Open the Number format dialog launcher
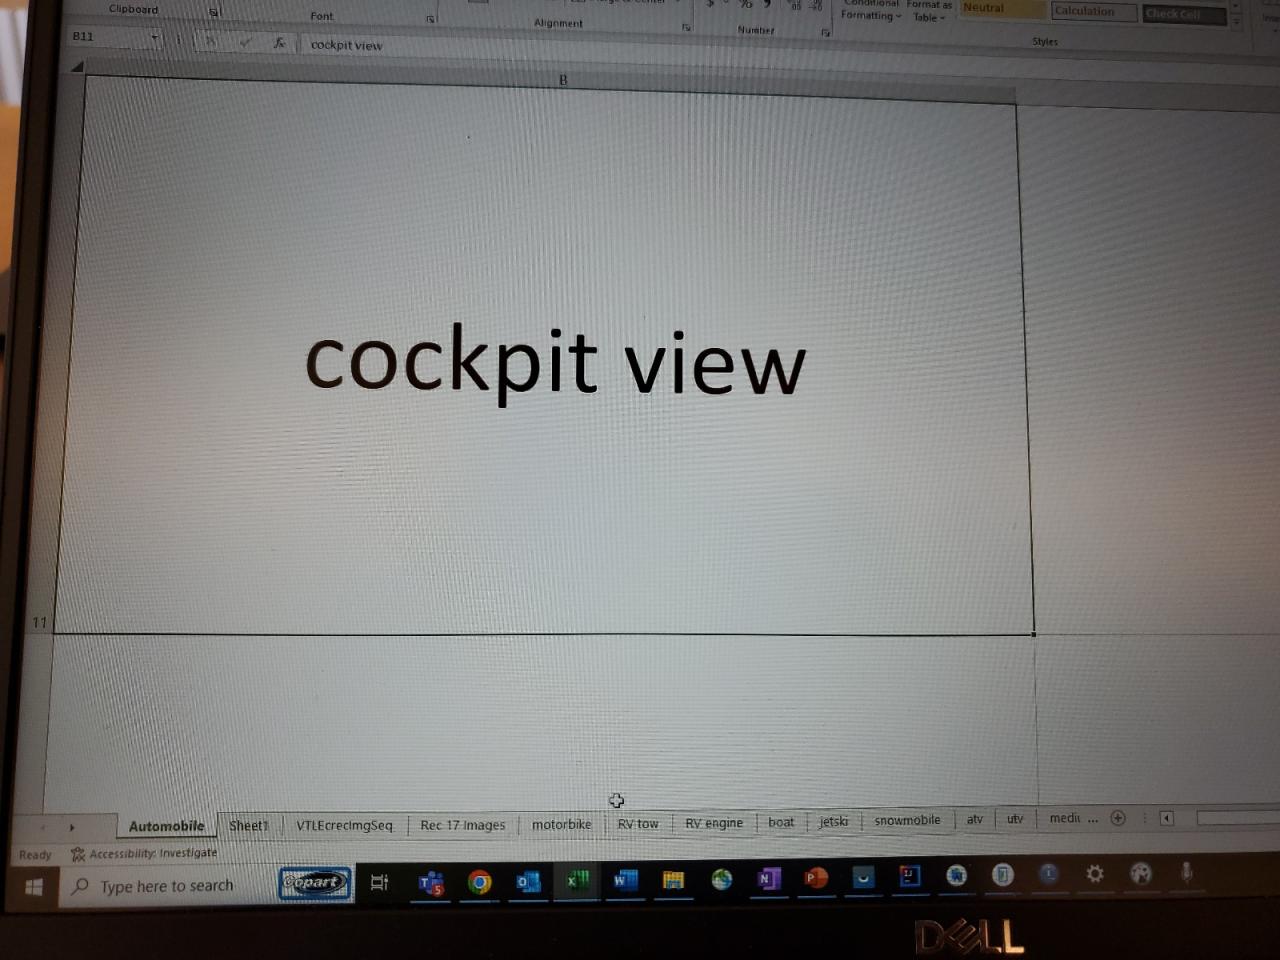 tap(826, 33)
